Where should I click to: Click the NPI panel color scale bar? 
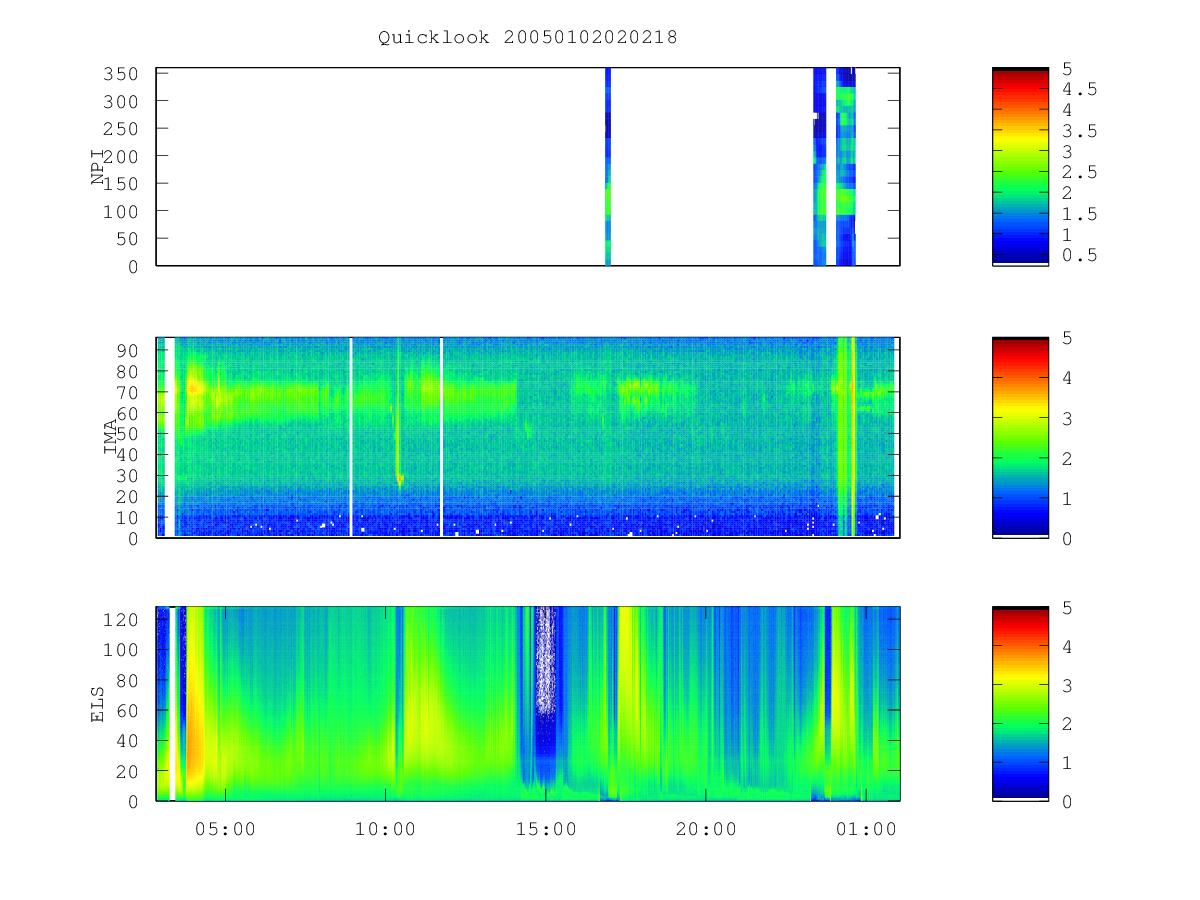[x=1020, y=167]
